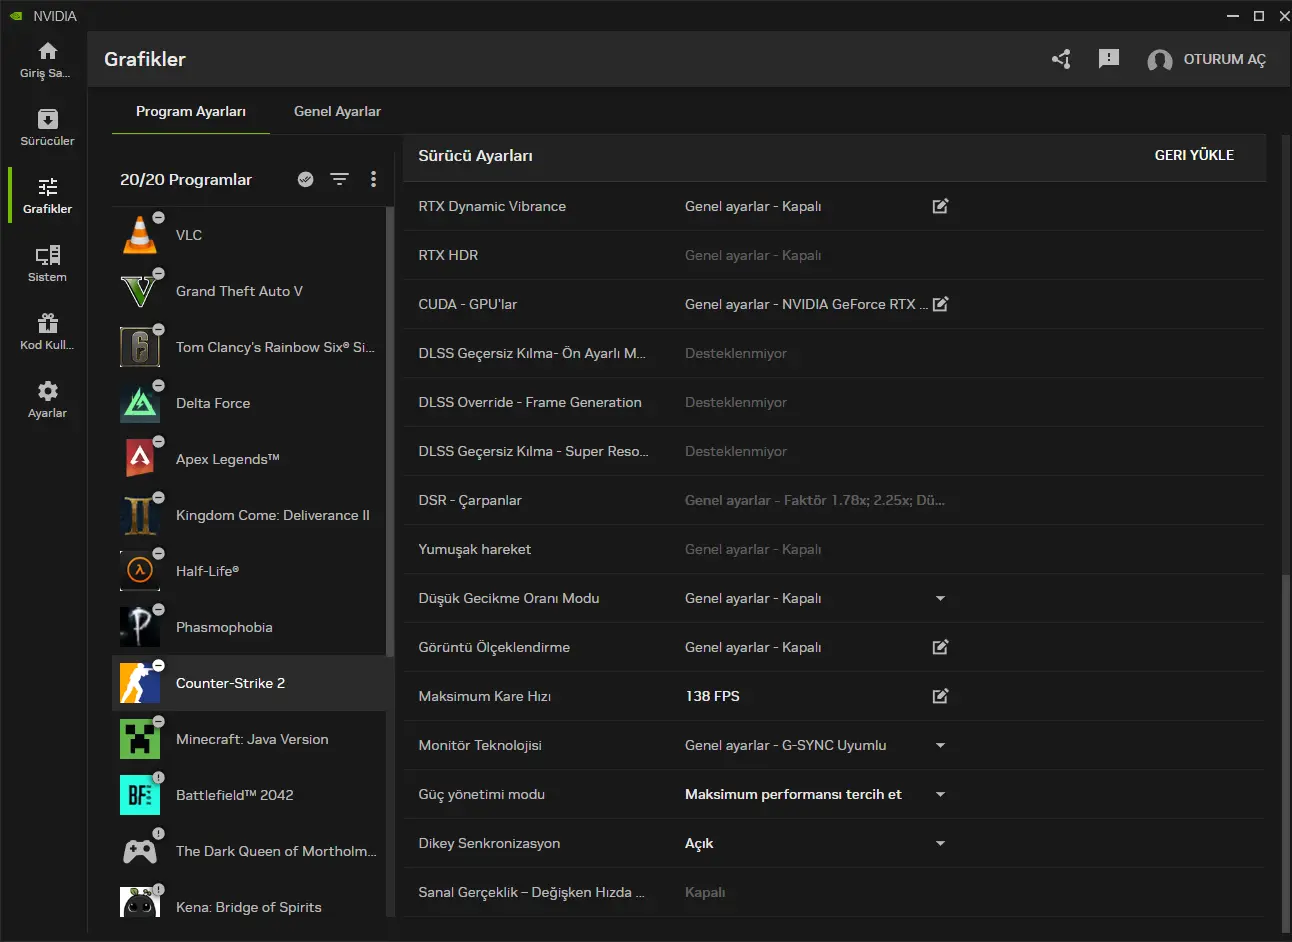Open the Güç yönetimi modu dropdown

pos(940,794)
